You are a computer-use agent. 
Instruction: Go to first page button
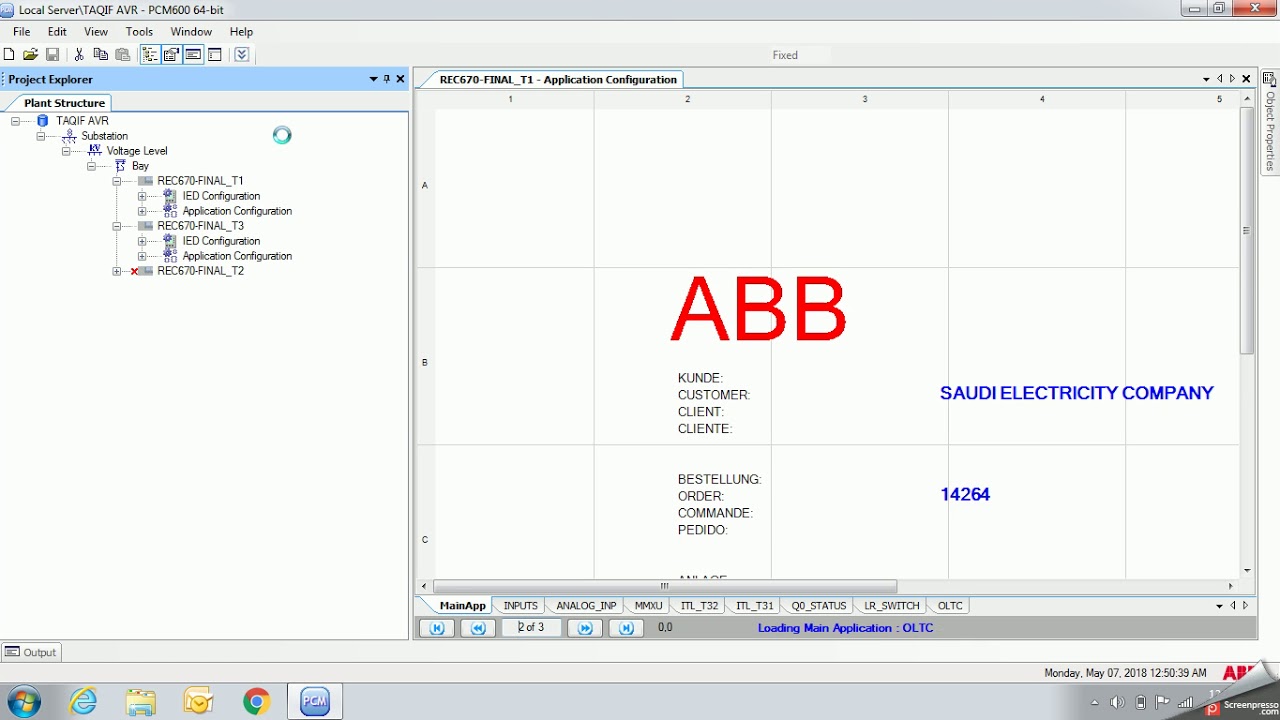(x=437, y=628)
